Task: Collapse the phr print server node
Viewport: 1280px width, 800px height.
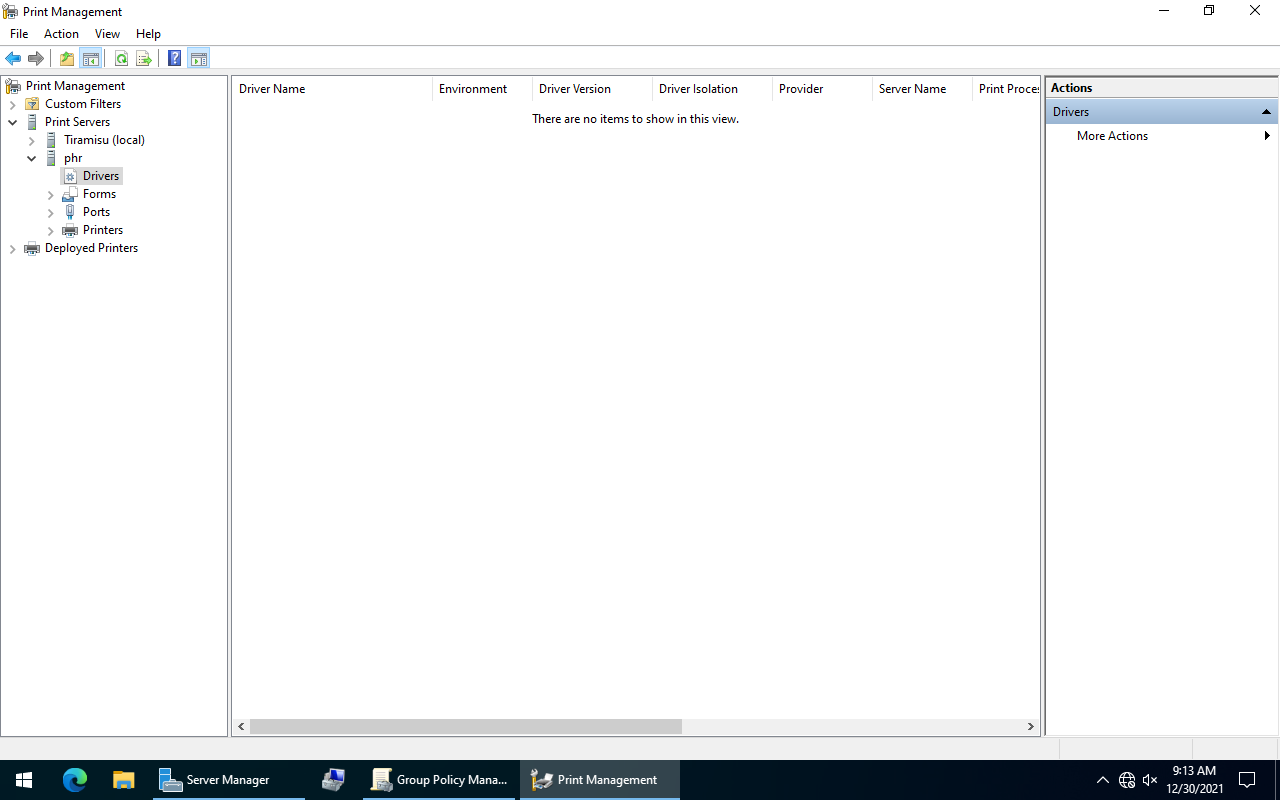Action: [x=32, y=158]
